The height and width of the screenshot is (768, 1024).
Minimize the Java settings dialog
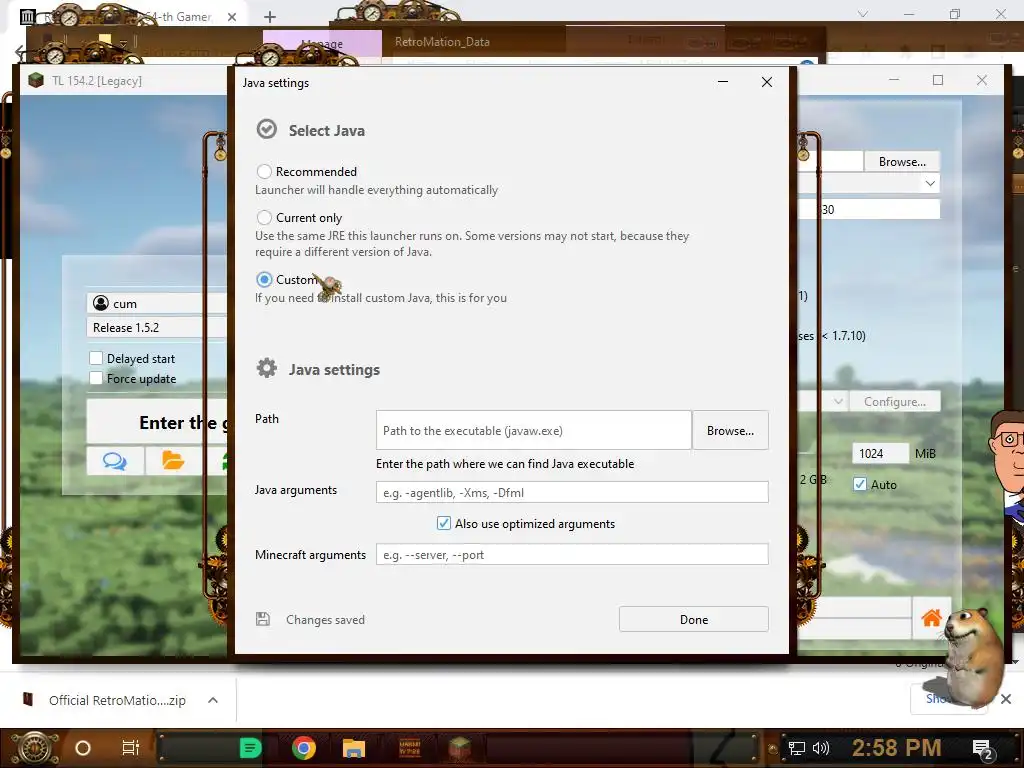pos(723,82)
